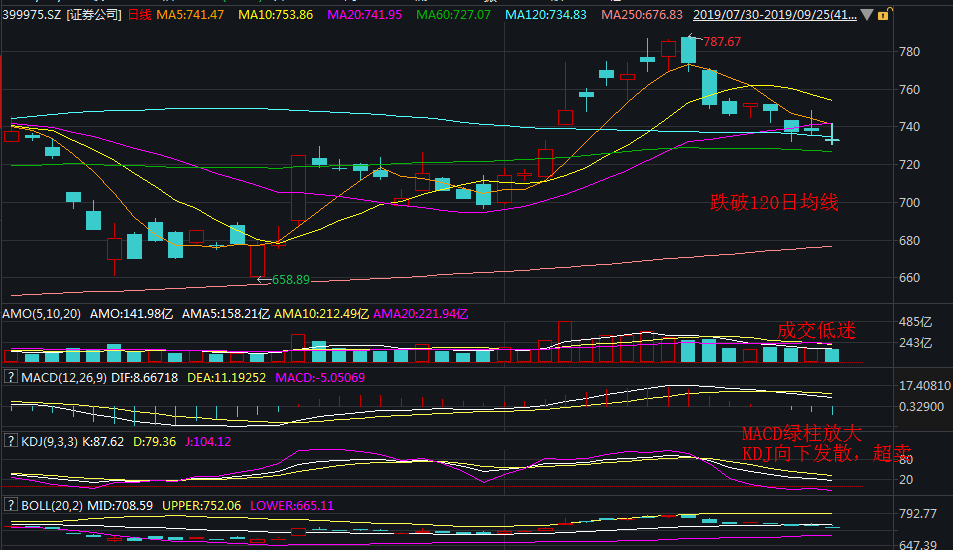Click the MID:708.59 value
Image resolution: width=953 pixels, height=550 pixels.
click(x=120, y=506)
